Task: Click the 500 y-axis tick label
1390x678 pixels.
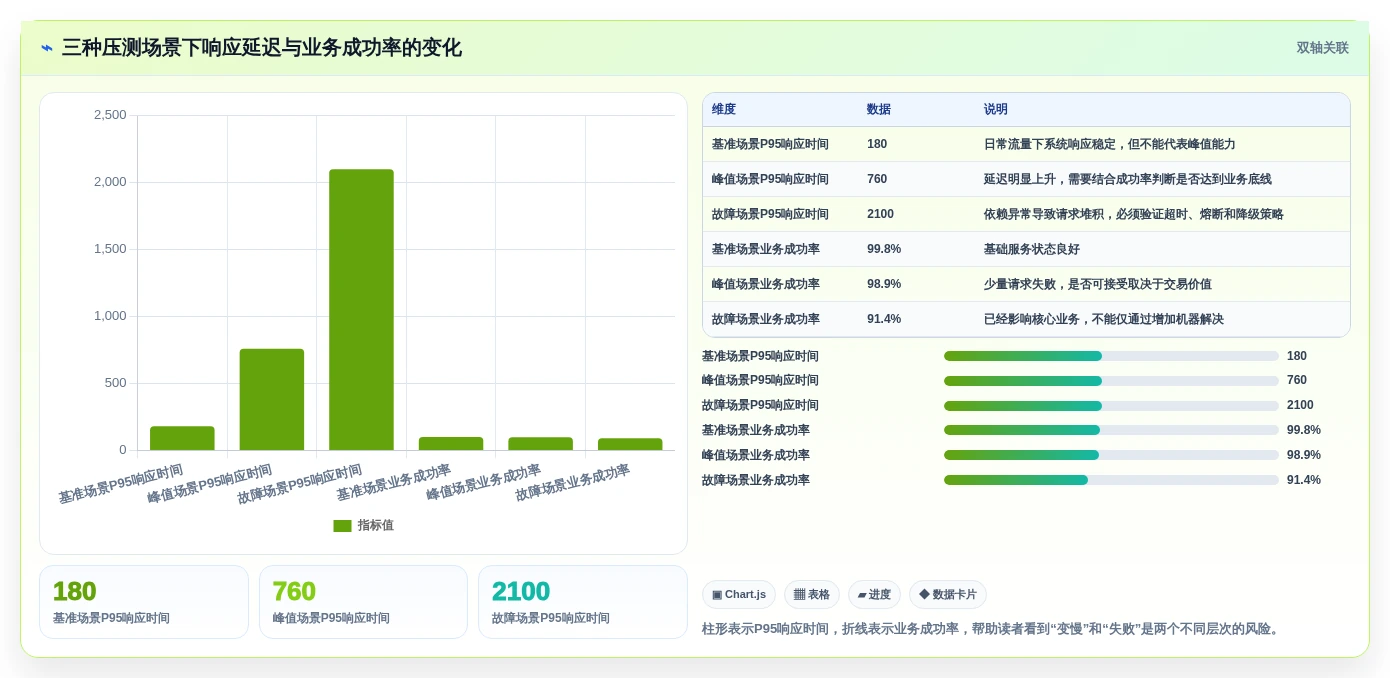Action: 115,383
